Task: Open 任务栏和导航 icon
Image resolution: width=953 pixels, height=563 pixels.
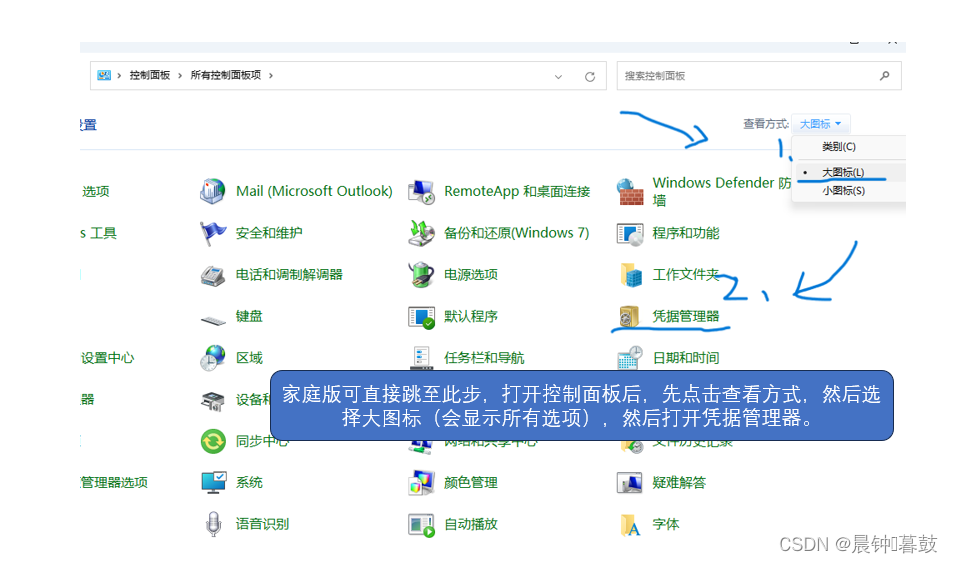Action: [x=421, y=357]
